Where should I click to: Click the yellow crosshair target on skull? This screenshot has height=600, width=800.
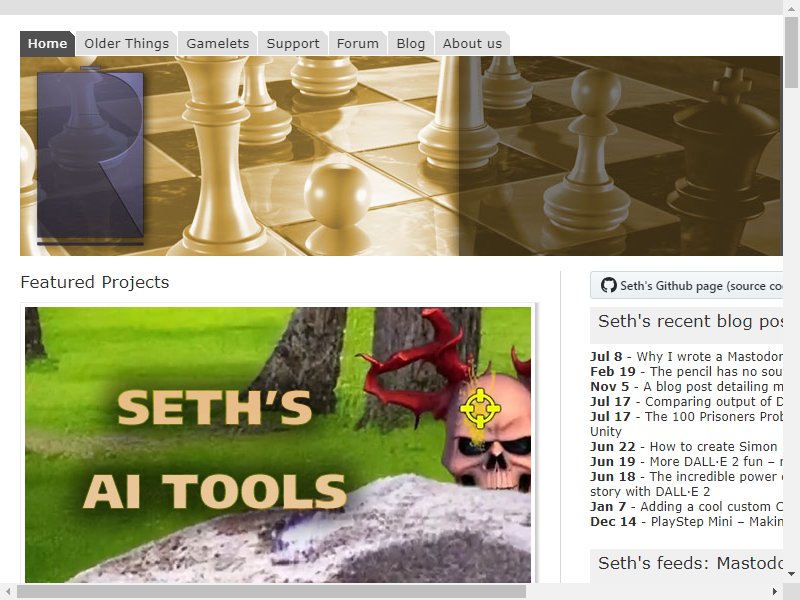pos(480,408)
